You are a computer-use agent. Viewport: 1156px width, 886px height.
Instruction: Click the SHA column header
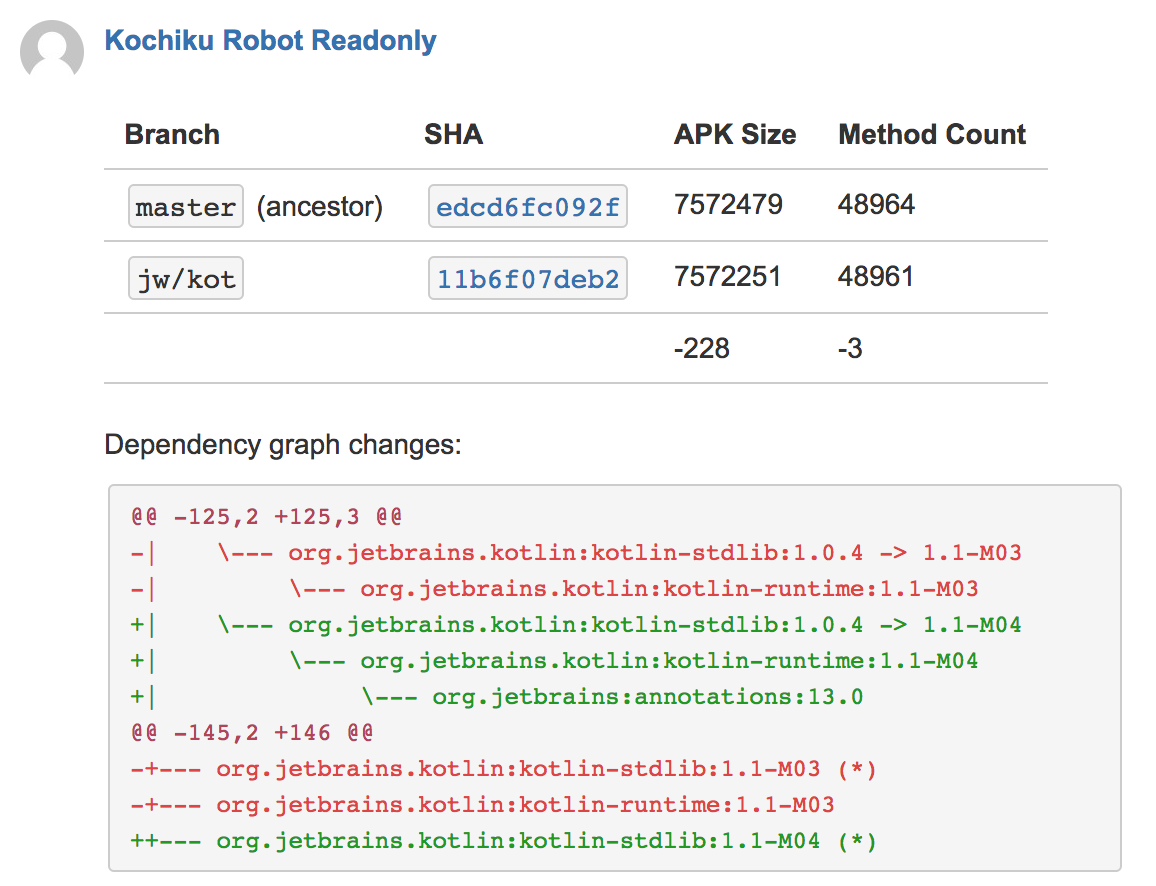453,135
